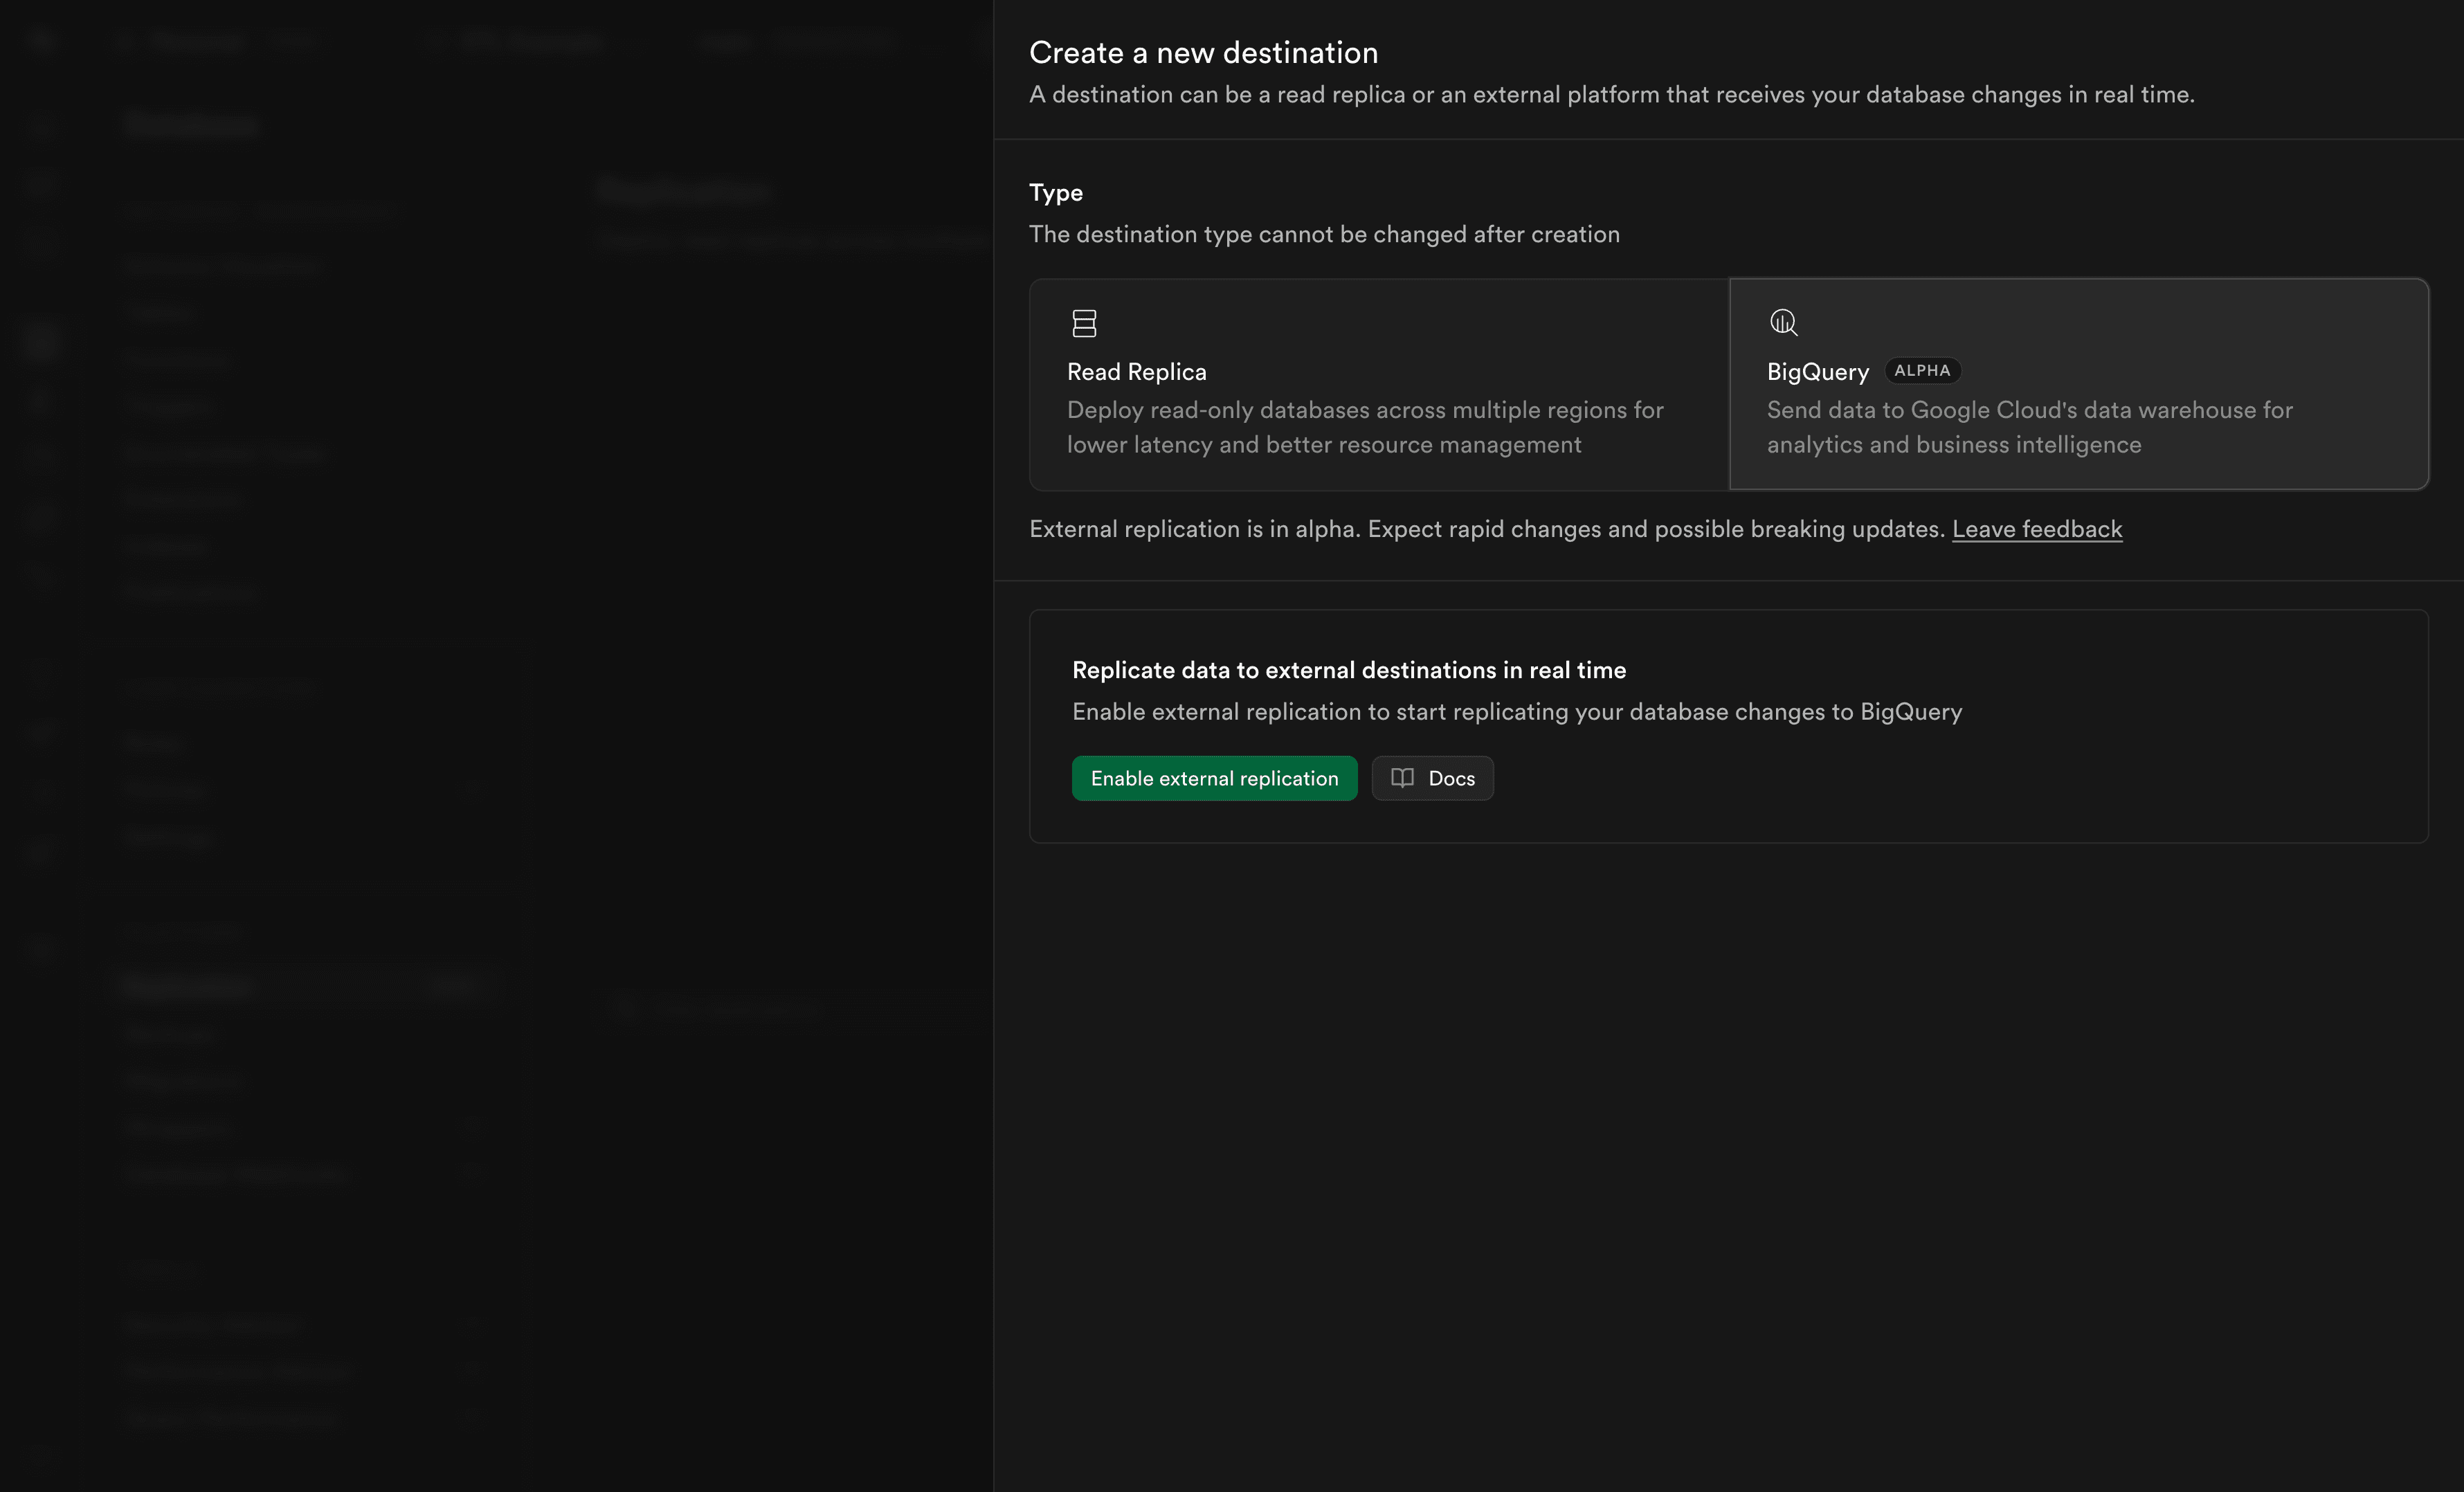
Task: Select the Read Replica destination type card
Action: (1379, 384)
